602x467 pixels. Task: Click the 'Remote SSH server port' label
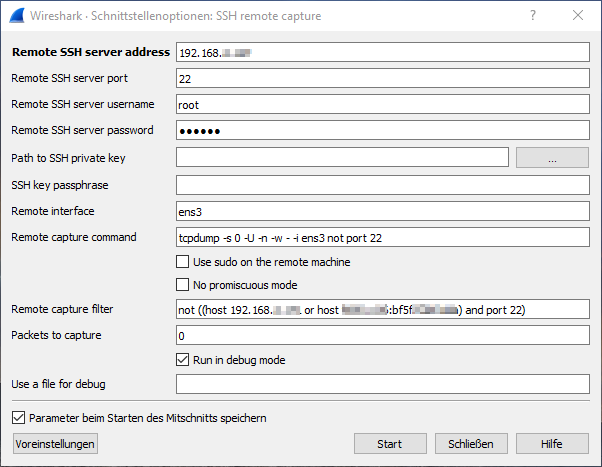tap(69, 78)
